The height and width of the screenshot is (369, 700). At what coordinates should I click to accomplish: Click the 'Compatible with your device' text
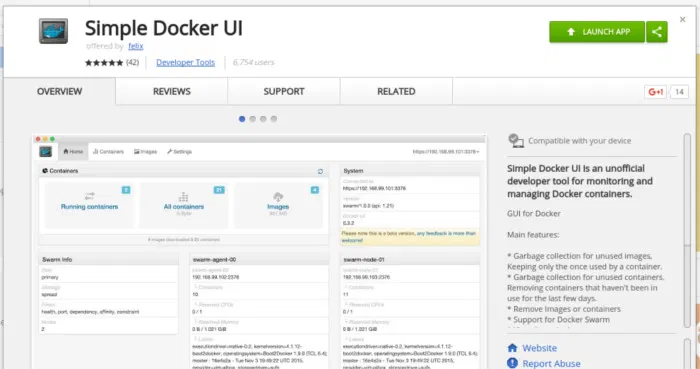[x=579, y=141]
